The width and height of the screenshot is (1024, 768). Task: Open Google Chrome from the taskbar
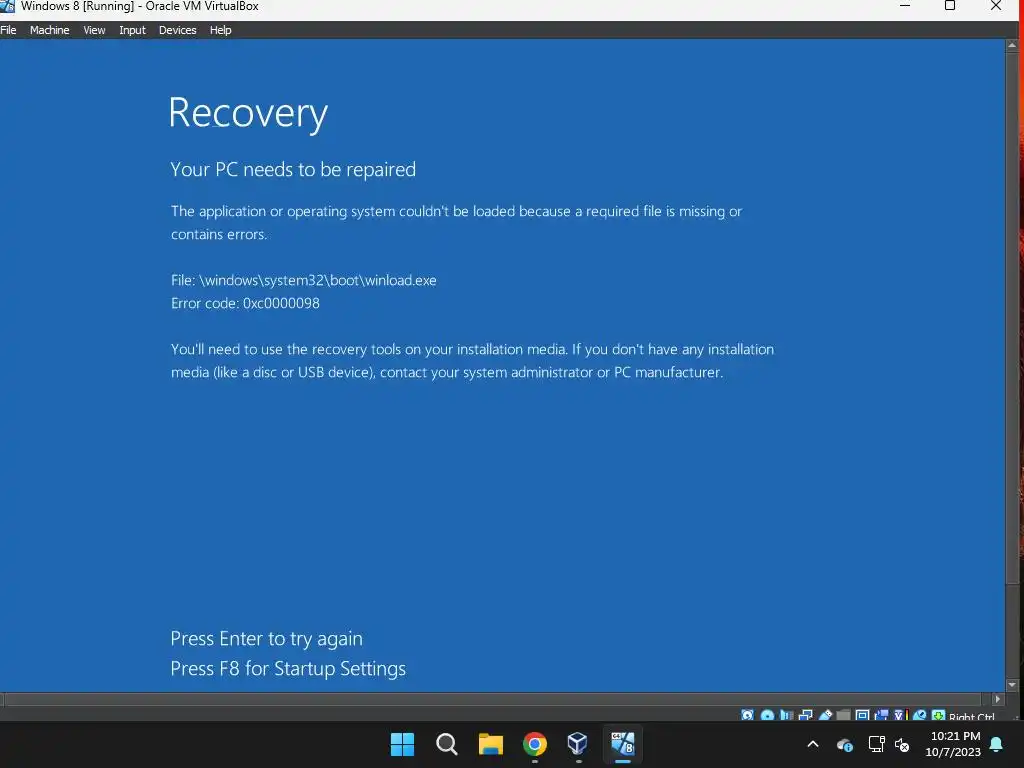click(x=535, y=744)
